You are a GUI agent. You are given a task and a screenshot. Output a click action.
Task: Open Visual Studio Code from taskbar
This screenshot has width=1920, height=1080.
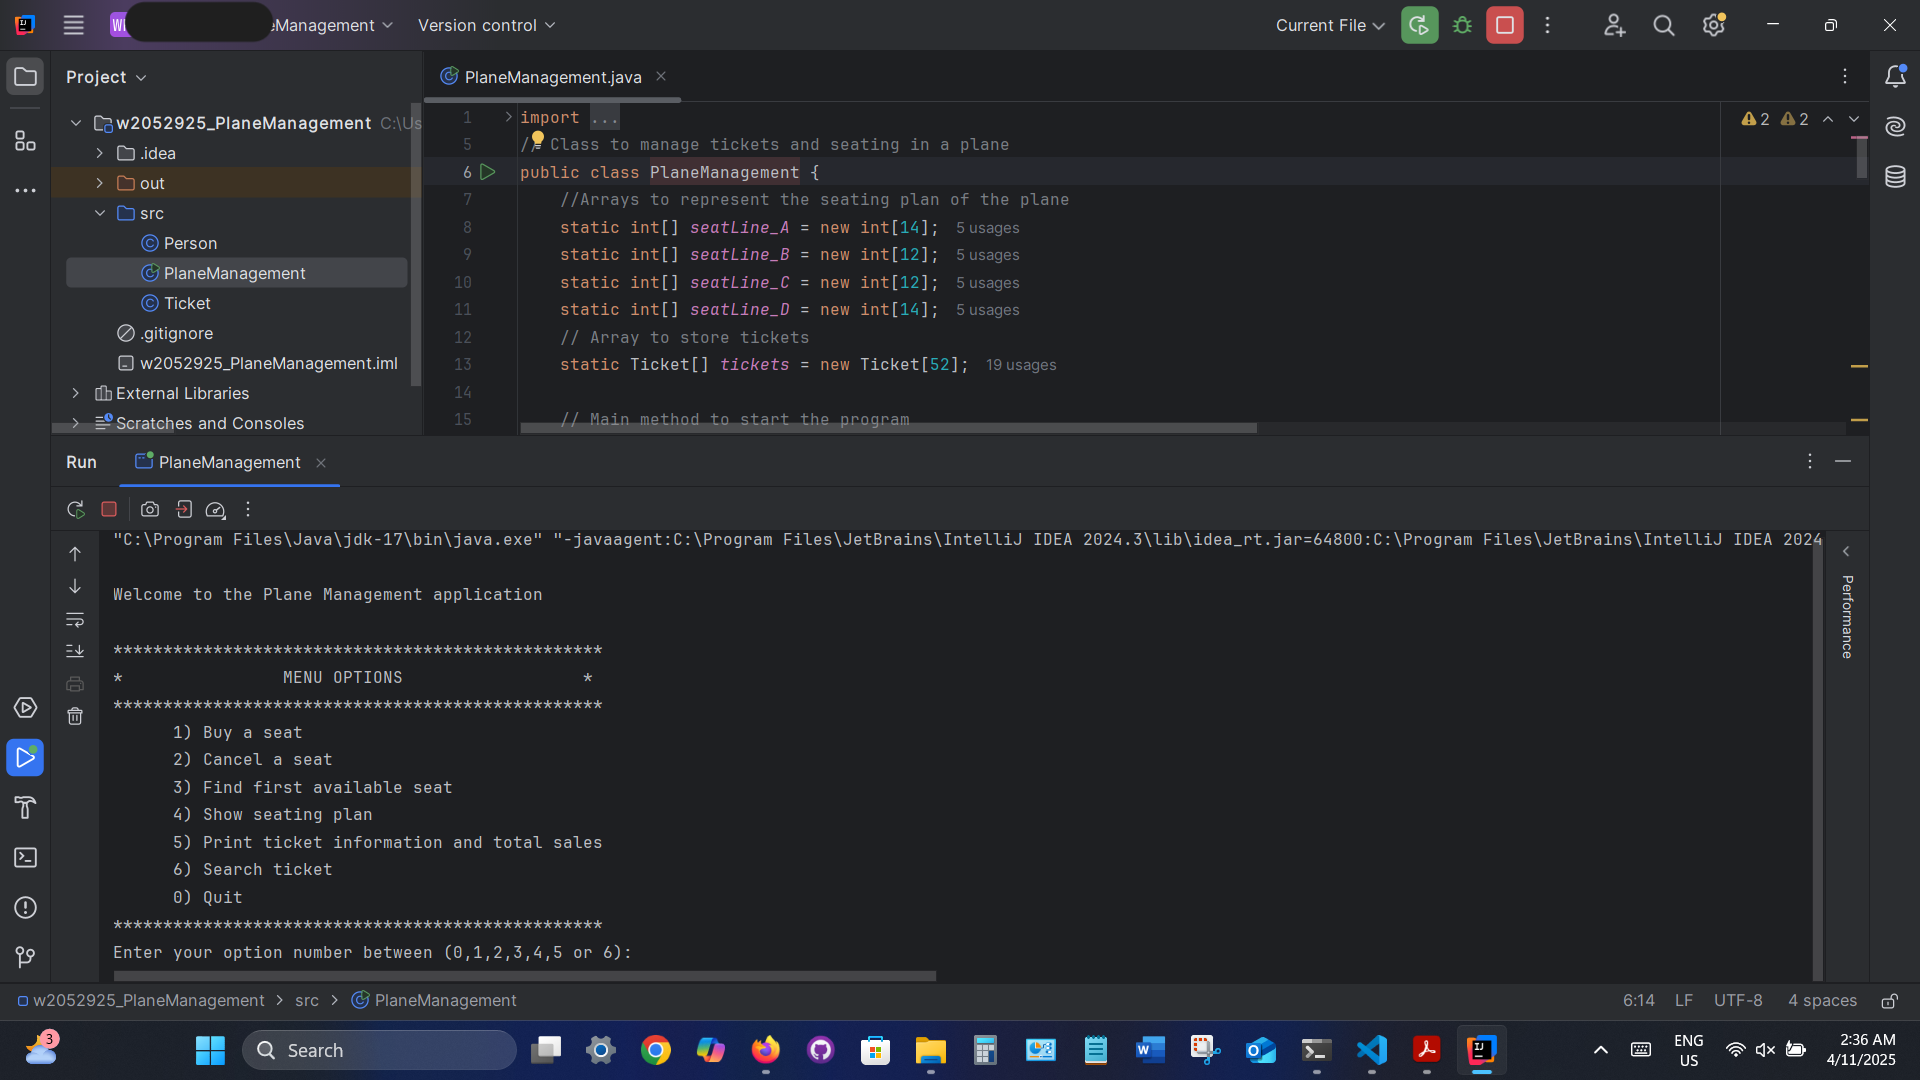(1371, 1050)
